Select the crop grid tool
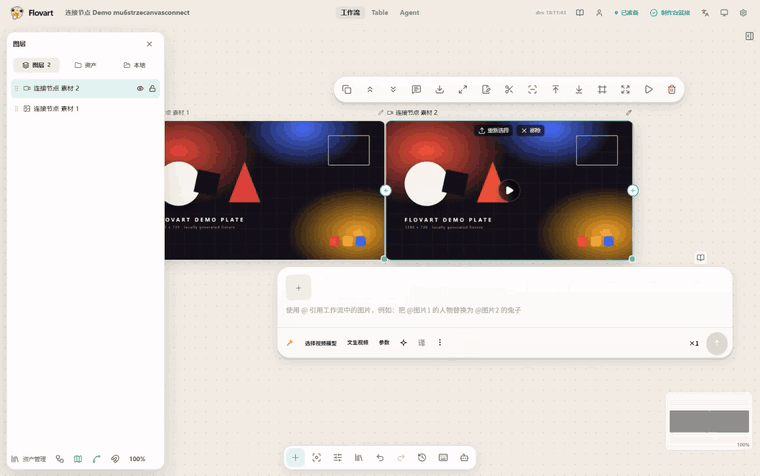760x476 pixels. (602, 89)
